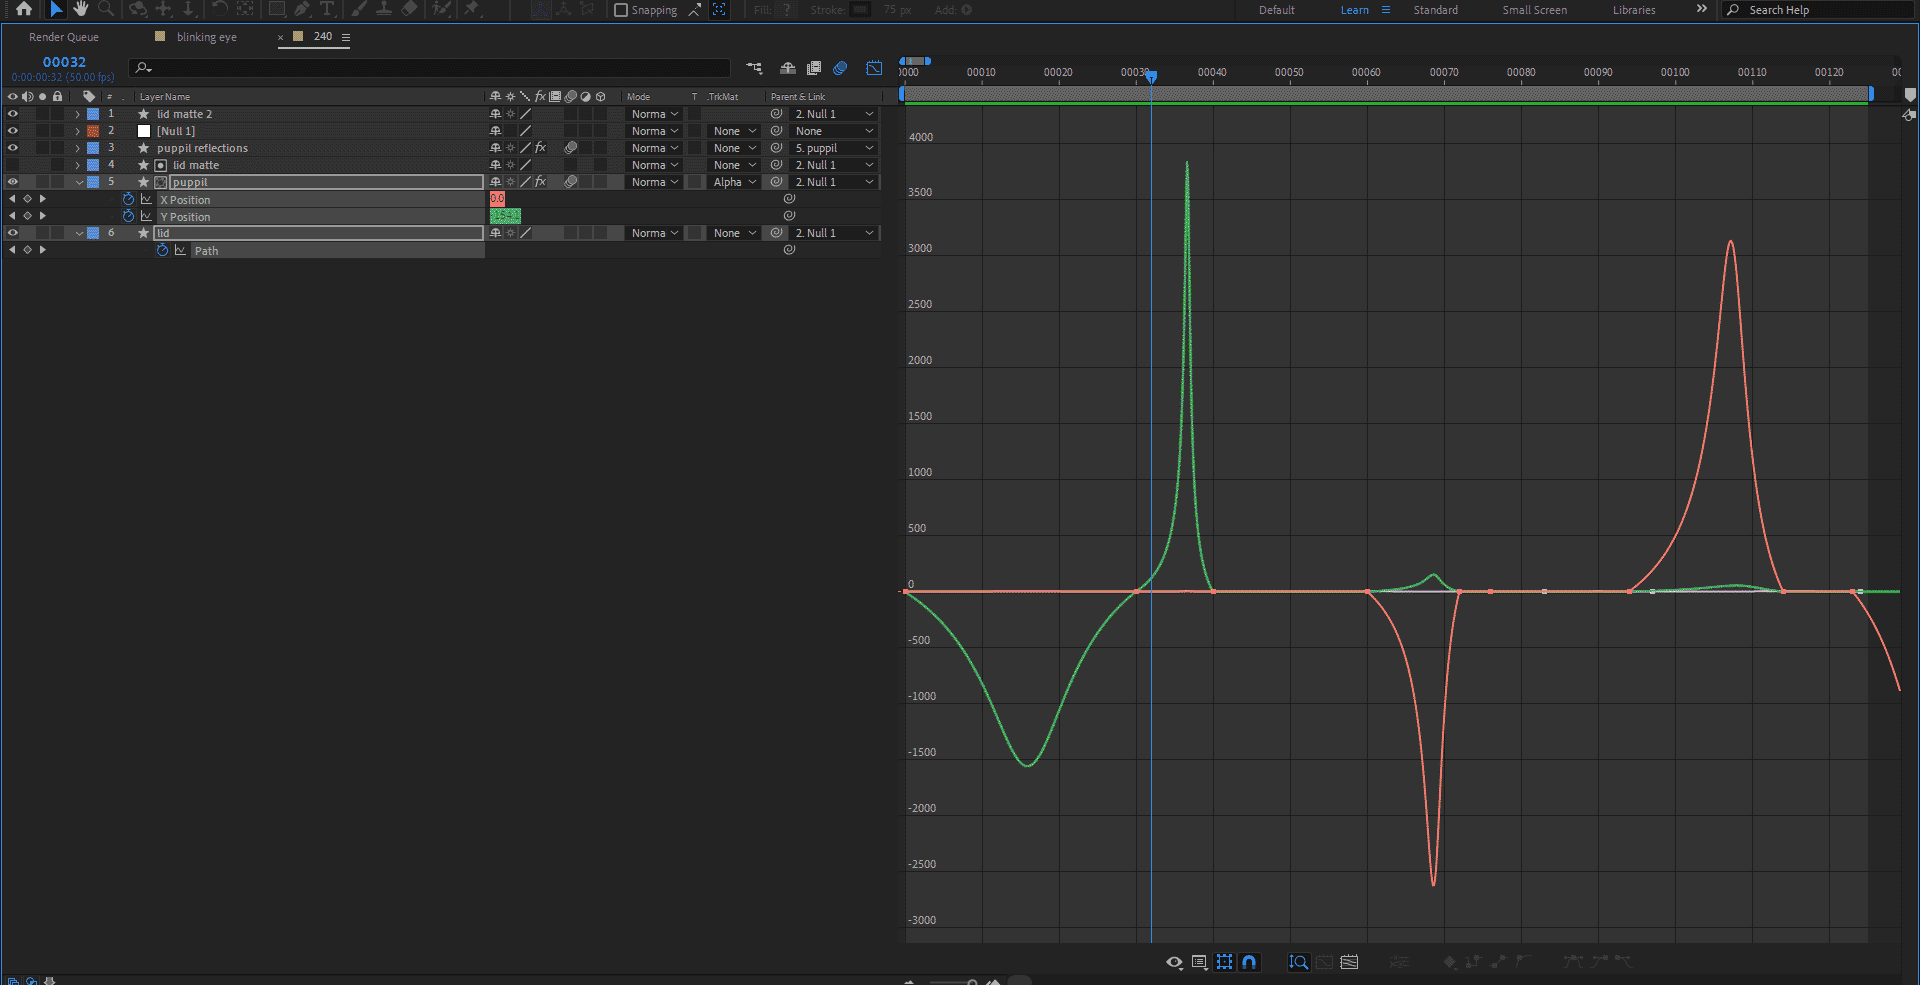Toggle the Snapping checkbox
This screenshot has height=985, width=1920.
621,10
